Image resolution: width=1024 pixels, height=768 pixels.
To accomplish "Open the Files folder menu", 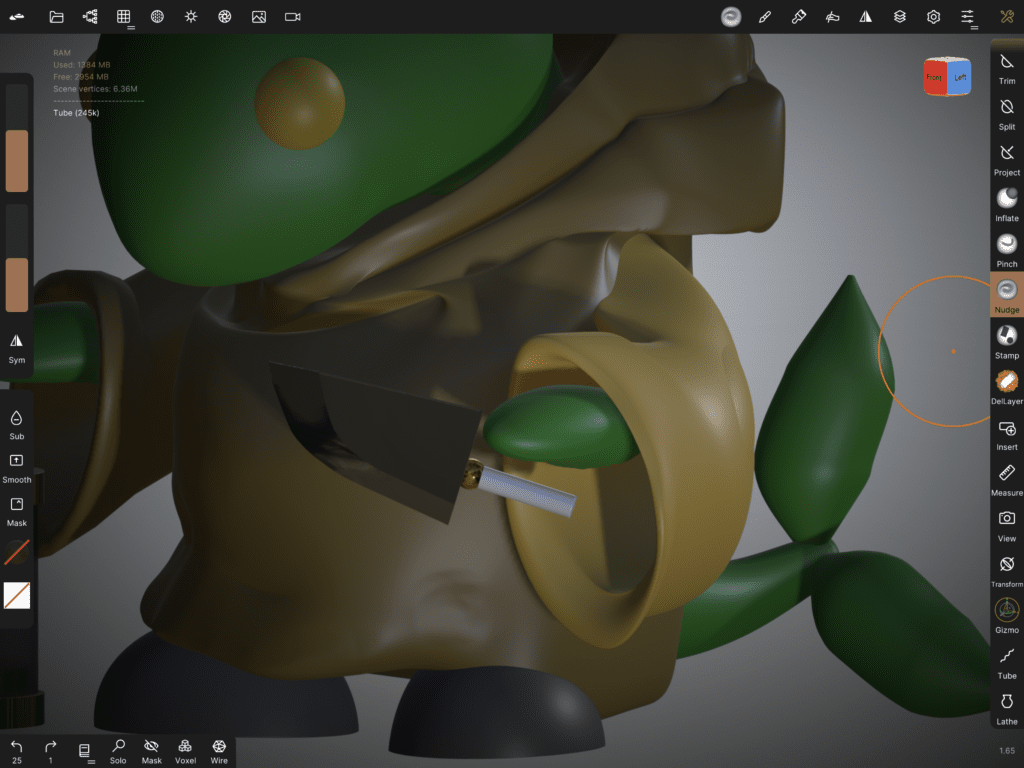I will tap(56, 17).
